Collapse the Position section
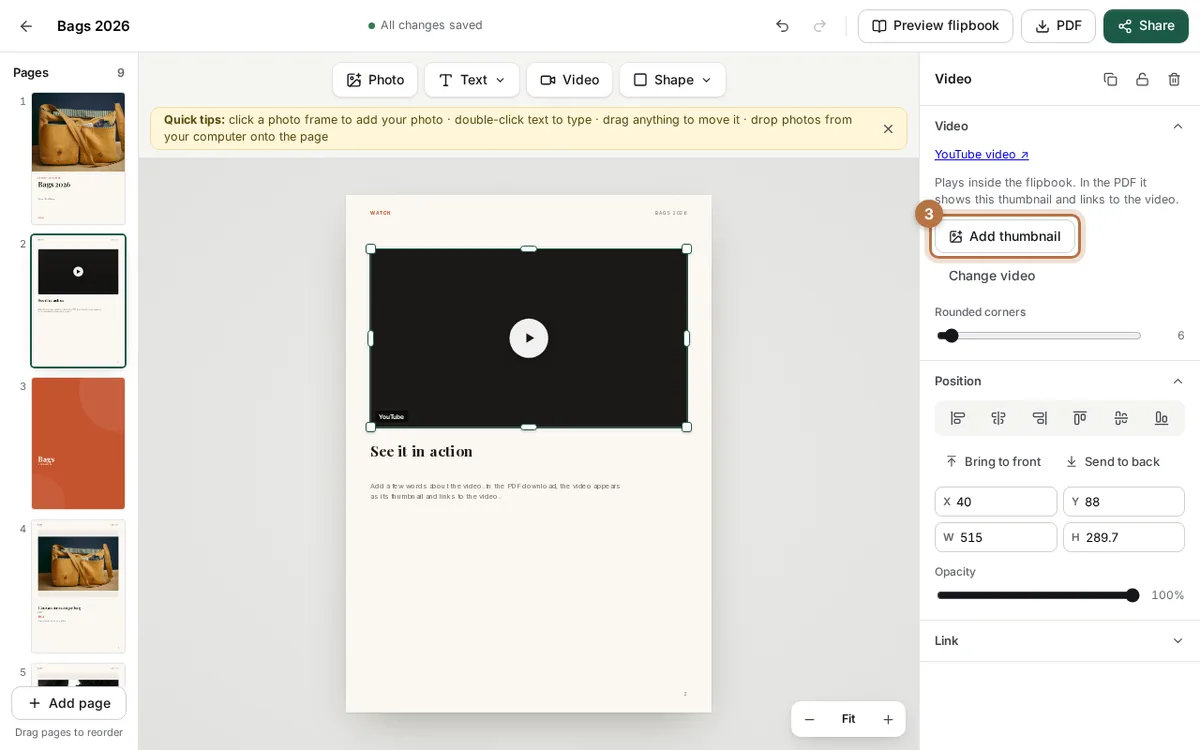Viewport: 1200px width, 750px height. click(x=1178, y=381)
